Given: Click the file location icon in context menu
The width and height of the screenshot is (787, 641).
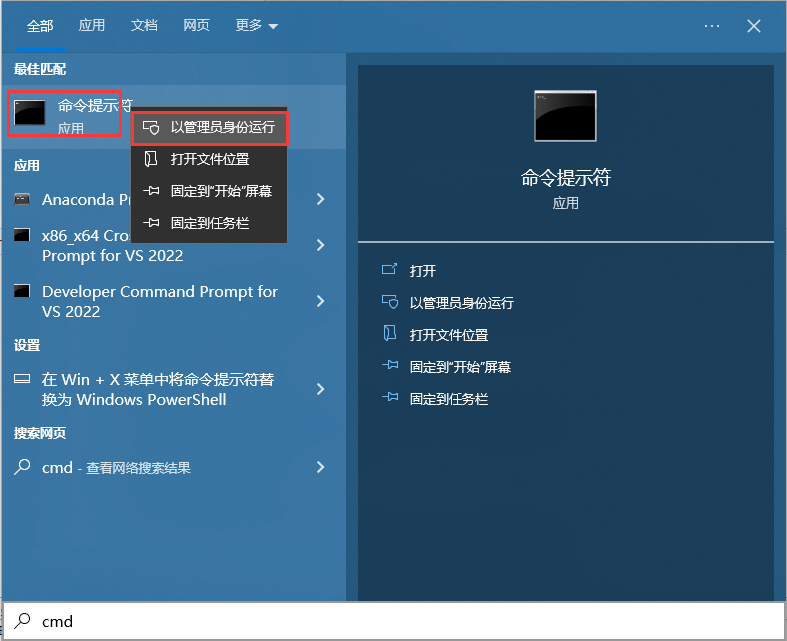Looking at the screenshot, I should tap(151, 159).
